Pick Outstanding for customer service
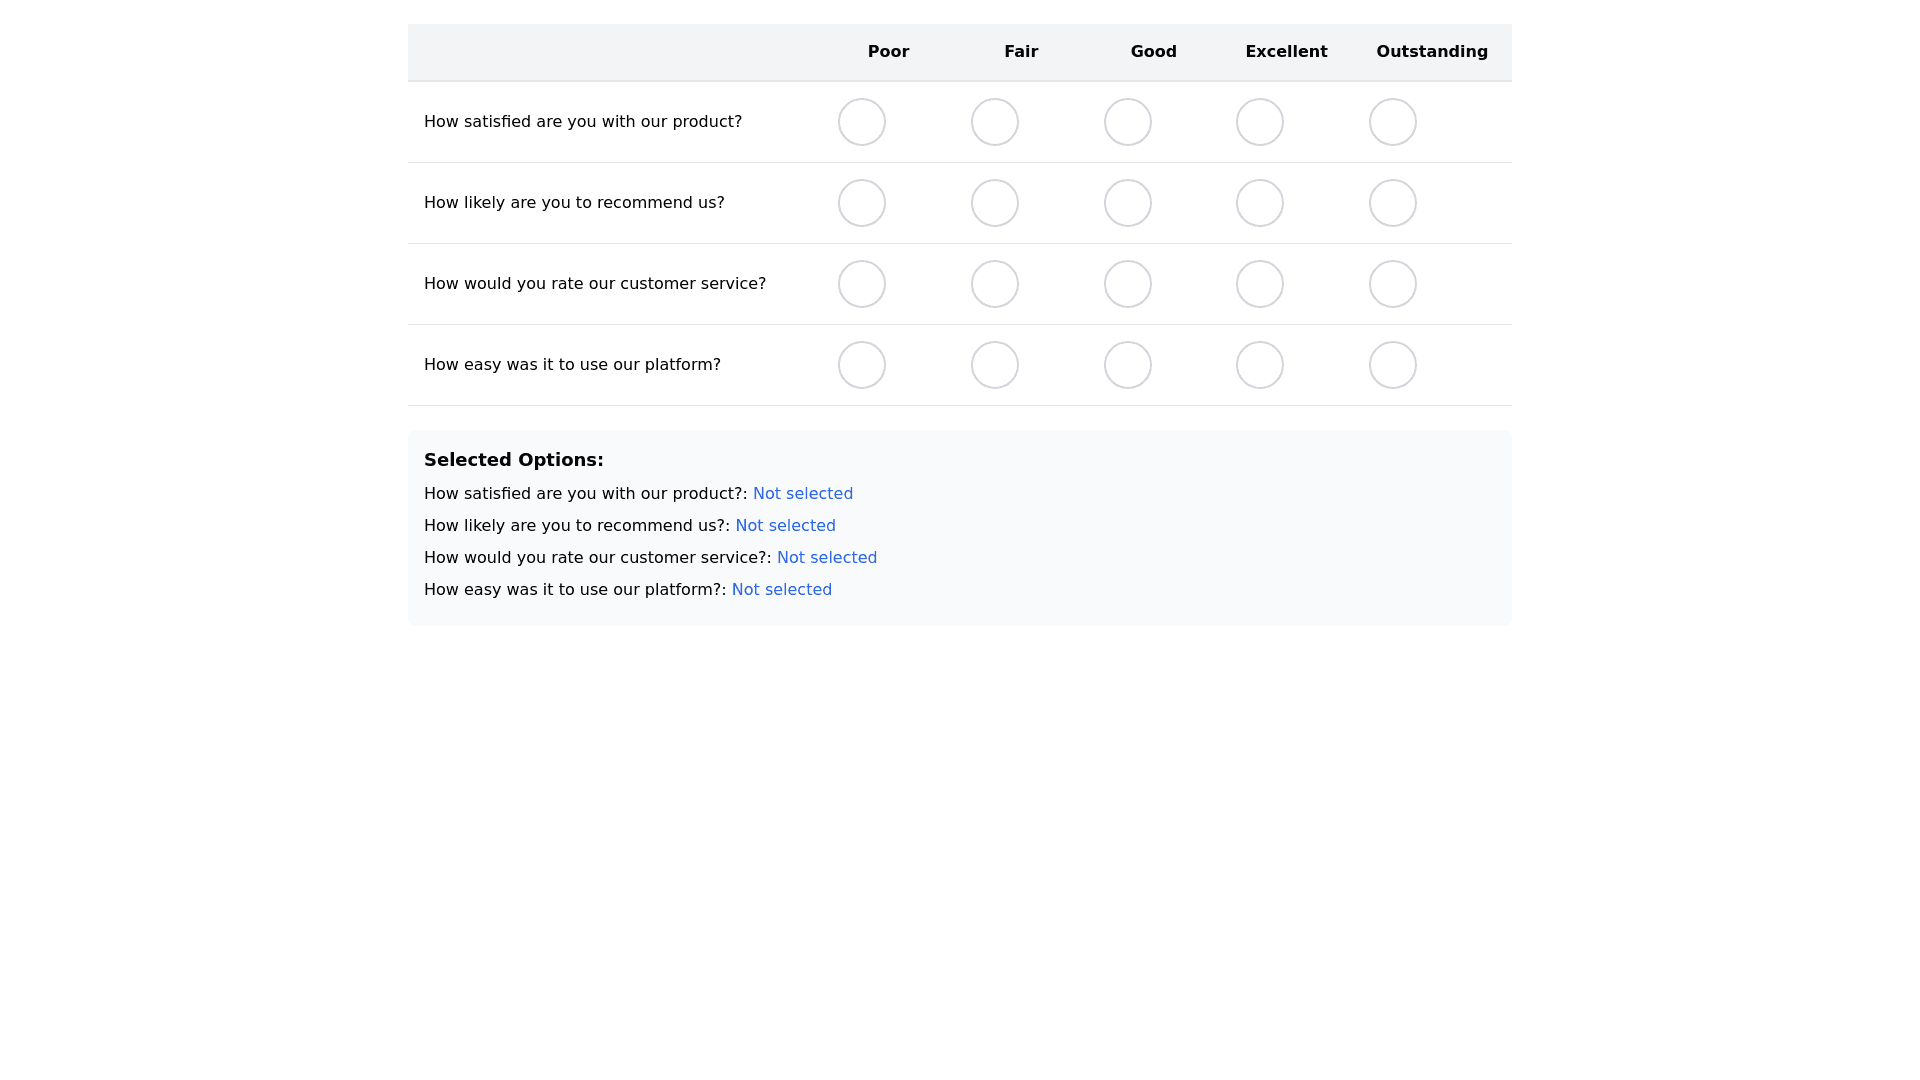This screenshot has height=1080, width=1920. pos(1393,284)
